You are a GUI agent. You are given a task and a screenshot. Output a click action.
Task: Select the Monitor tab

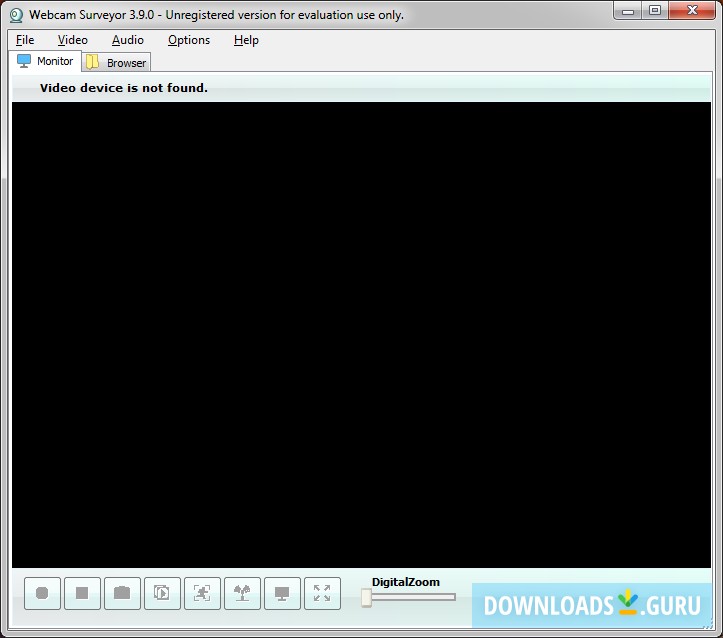tap(45, 61)
